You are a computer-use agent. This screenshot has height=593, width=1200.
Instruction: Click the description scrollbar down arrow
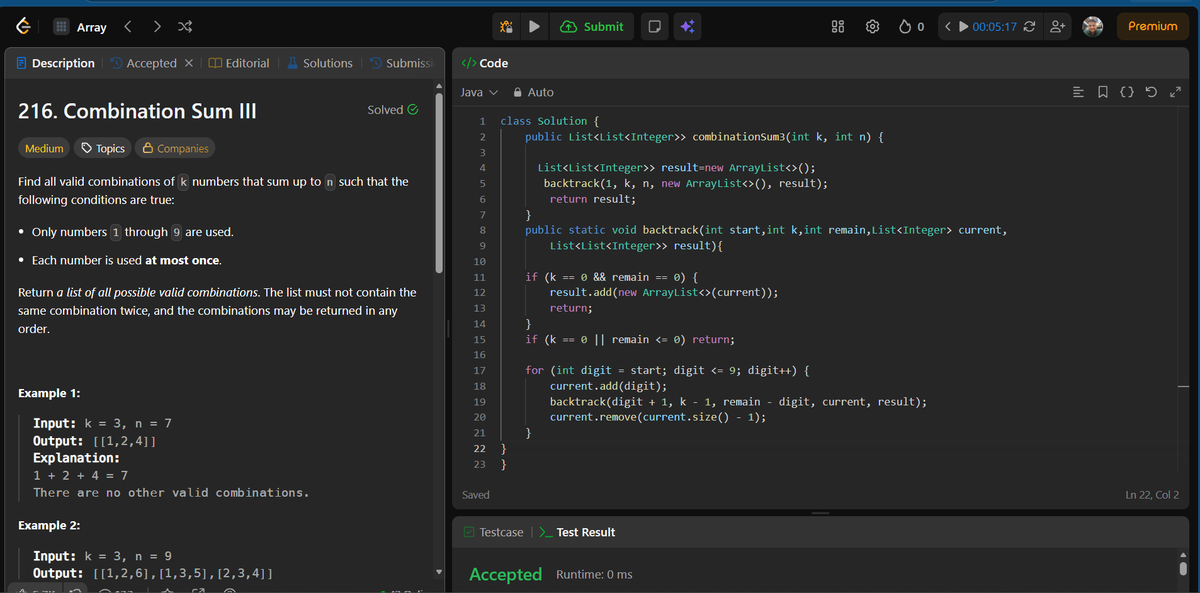pyautogui.click(x=438, y=573)
